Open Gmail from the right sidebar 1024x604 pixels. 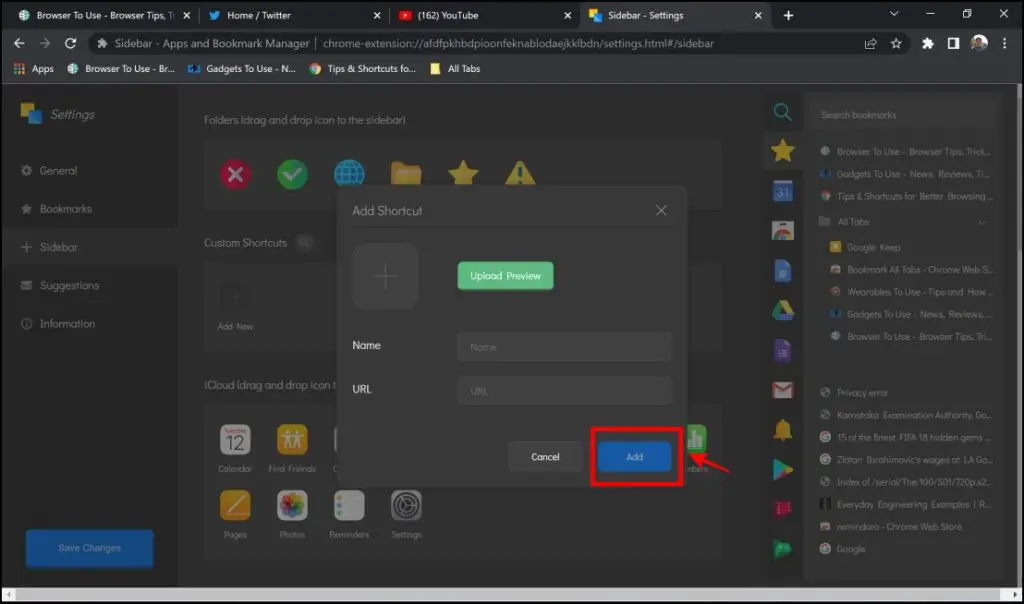pyautogui.click(x=783, y=389)
